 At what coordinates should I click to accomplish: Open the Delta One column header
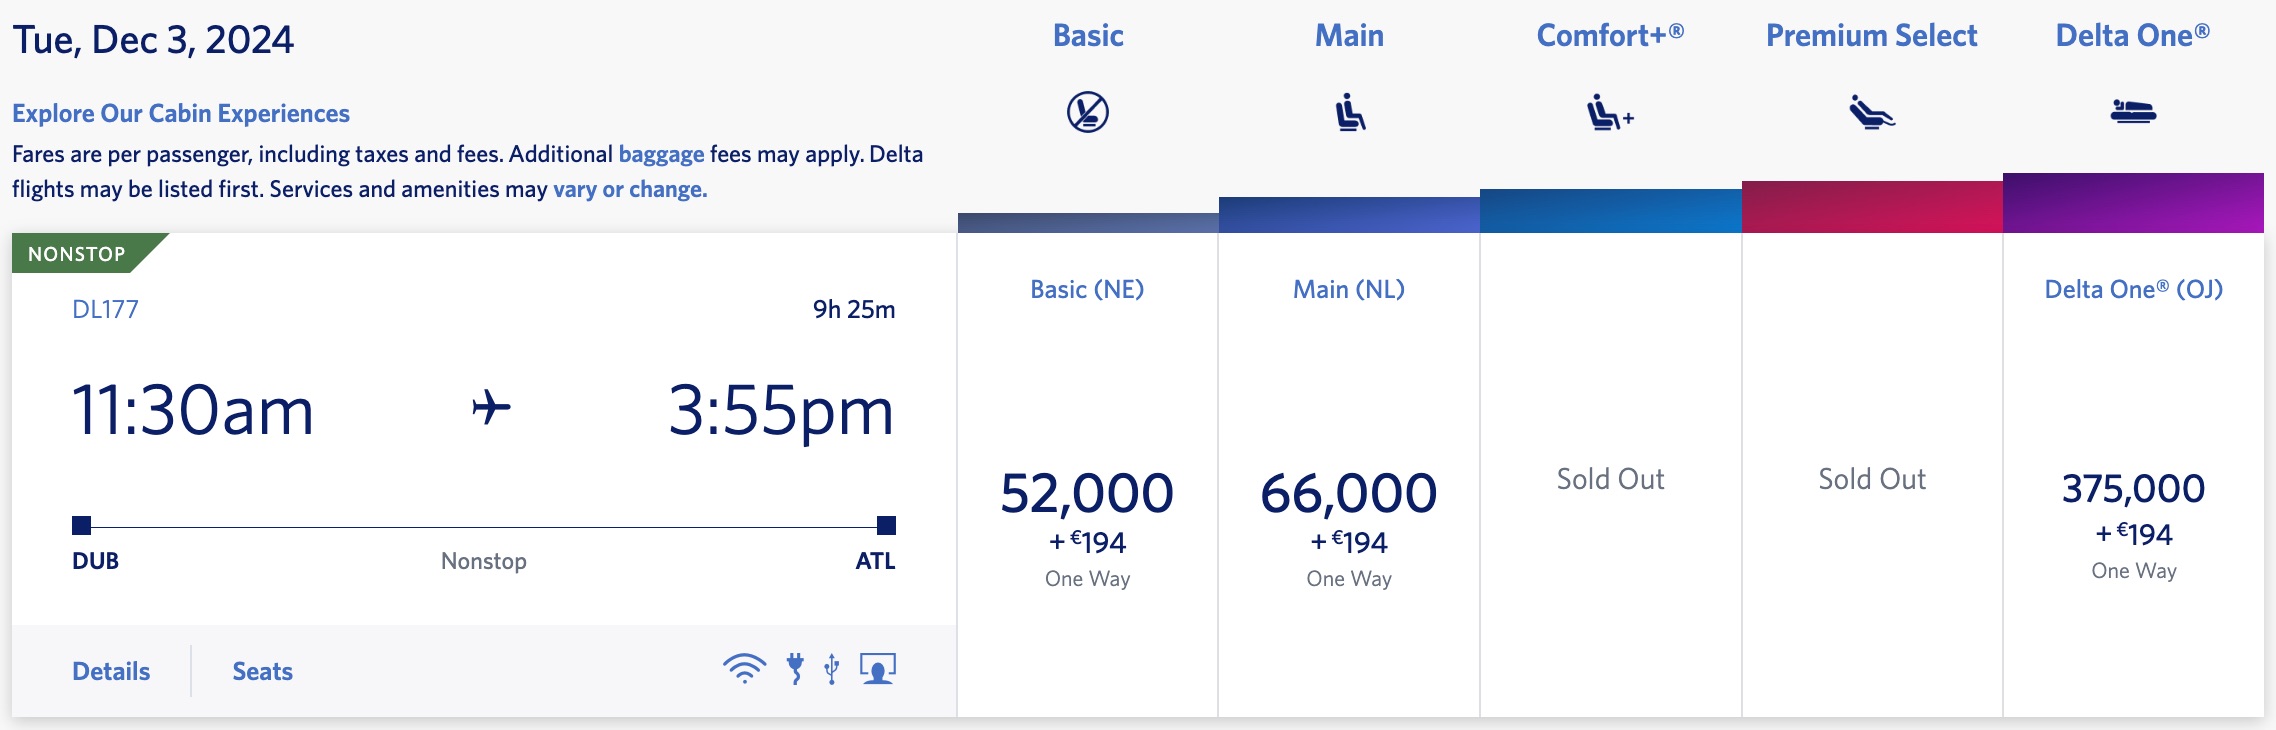coord(2133,36)
